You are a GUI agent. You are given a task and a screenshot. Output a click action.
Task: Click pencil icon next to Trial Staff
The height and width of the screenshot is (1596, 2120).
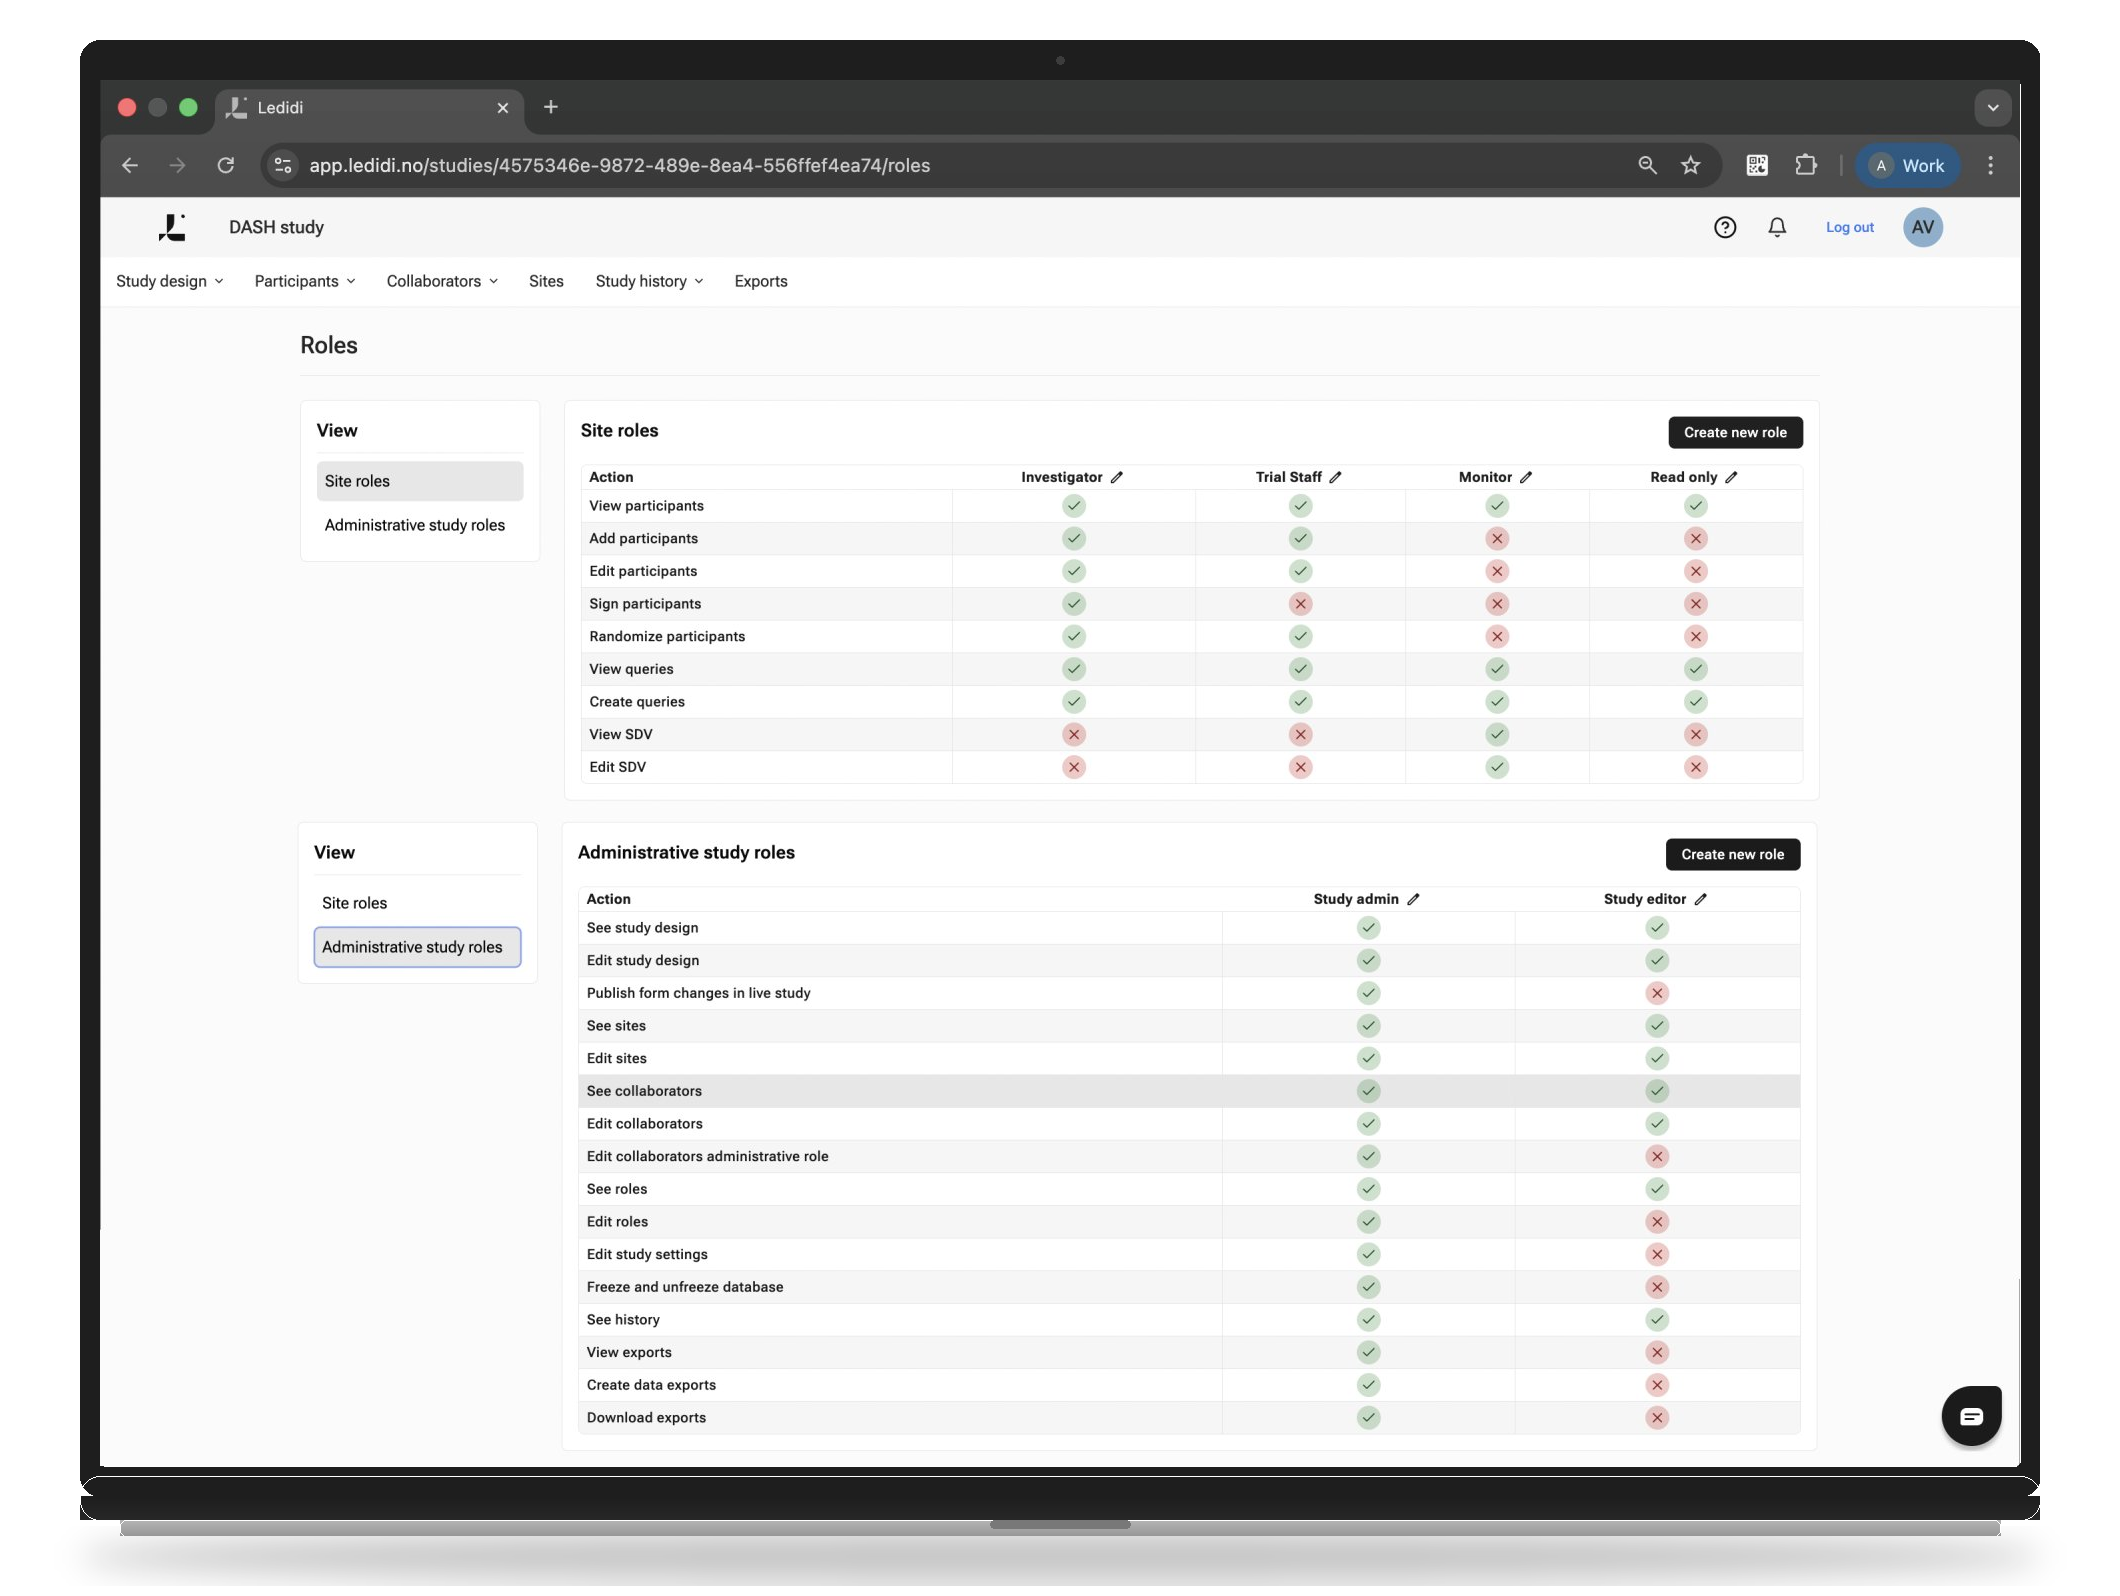point(1335,478)
